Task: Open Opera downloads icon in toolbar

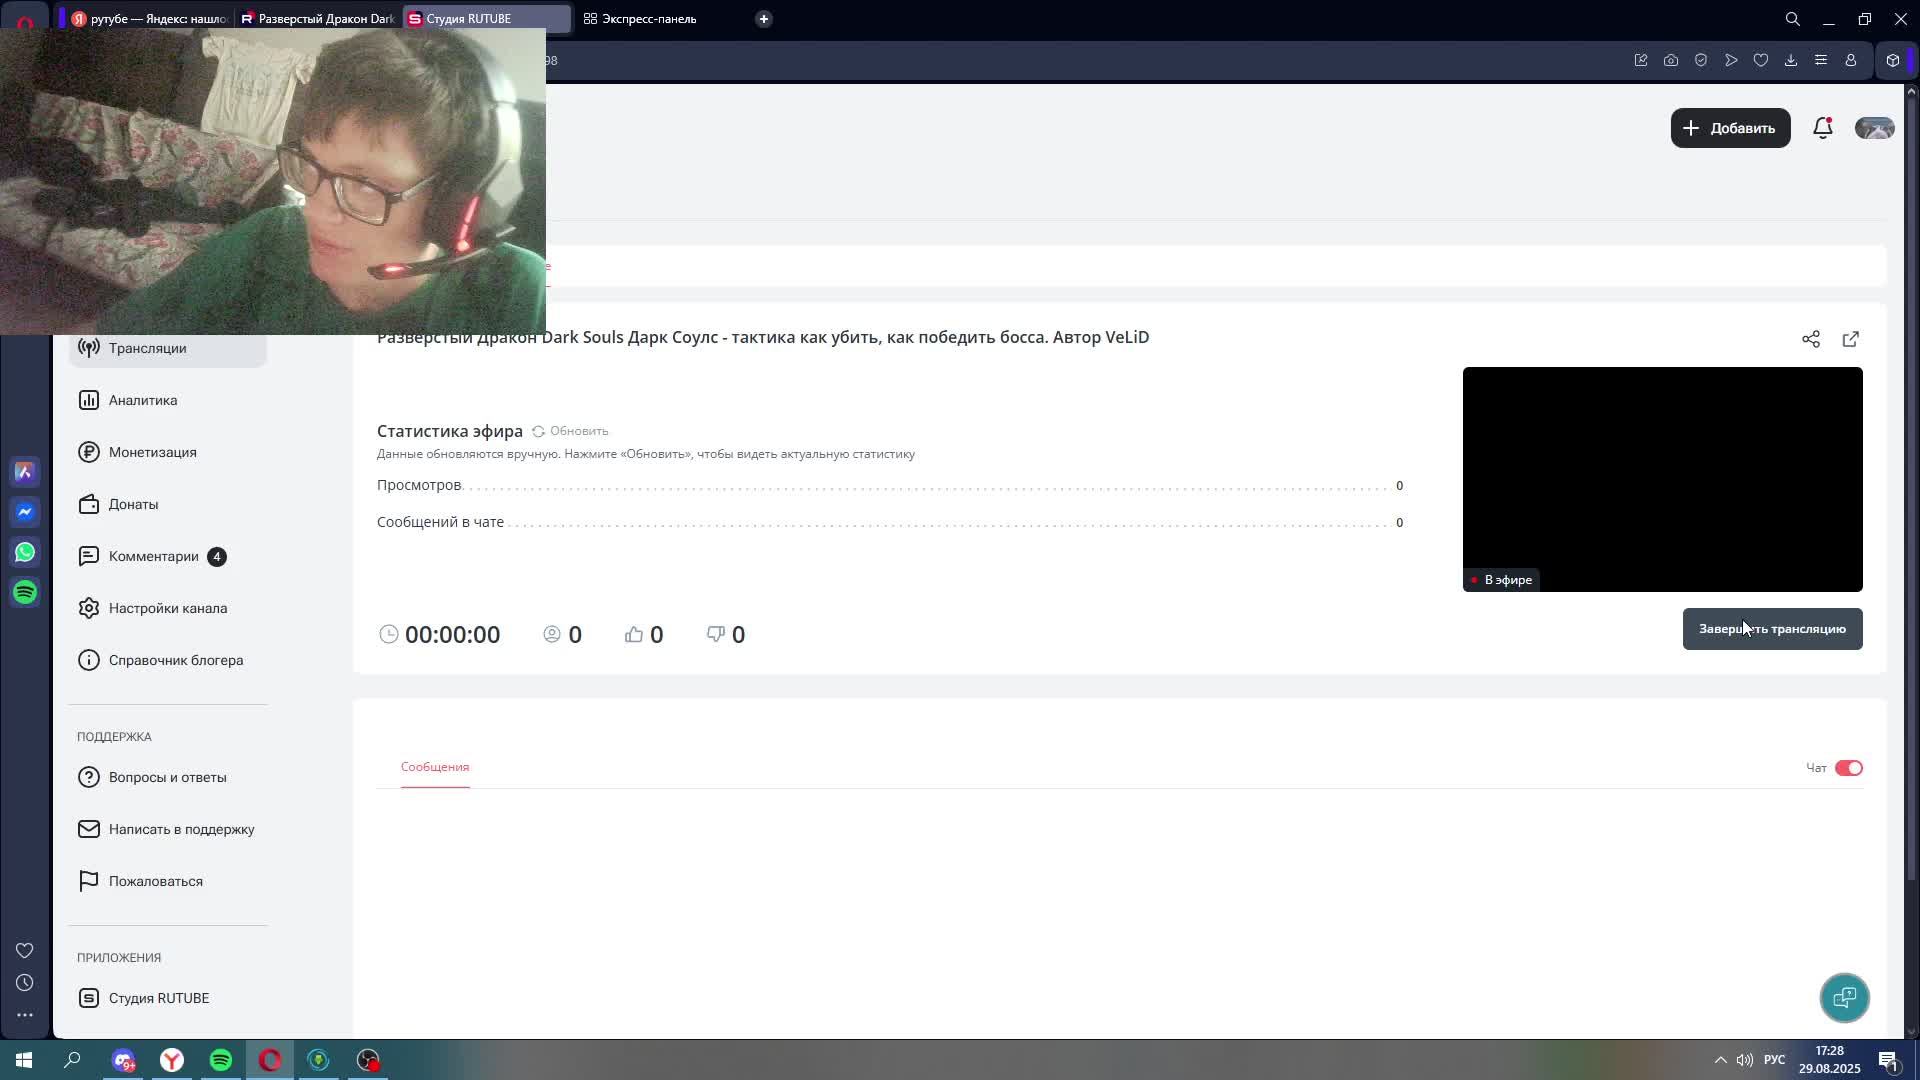Action: (1790, 60)
